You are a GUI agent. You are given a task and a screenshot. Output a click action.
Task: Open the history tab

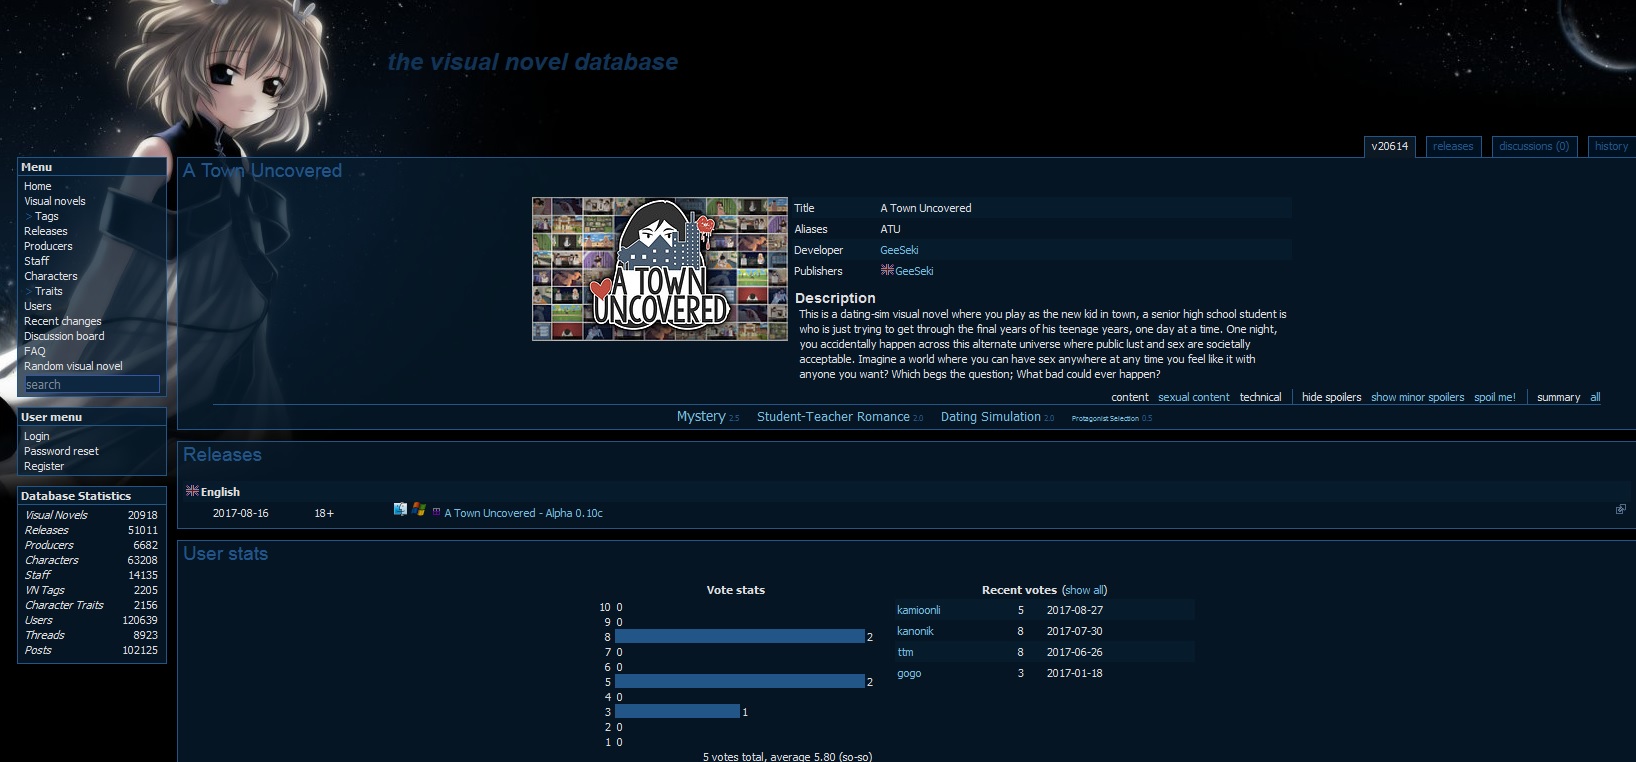coord(1611,146)
